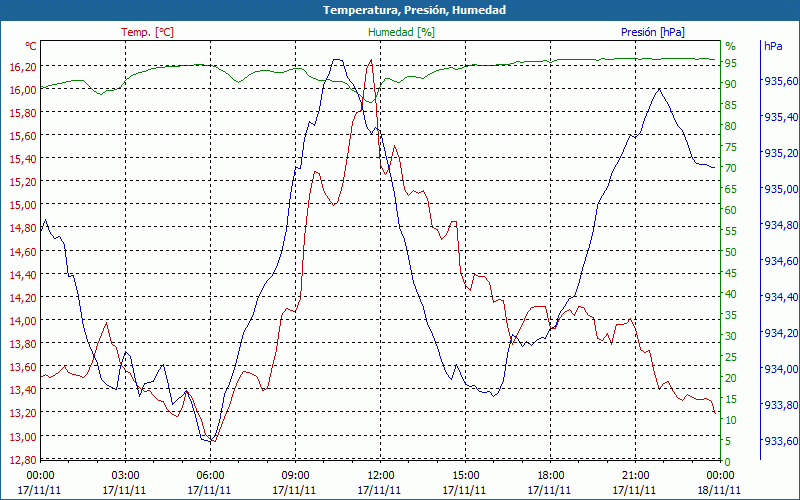Click the 15 humidity axis value
The image size is (800, 500).
(x=731, y=399)
